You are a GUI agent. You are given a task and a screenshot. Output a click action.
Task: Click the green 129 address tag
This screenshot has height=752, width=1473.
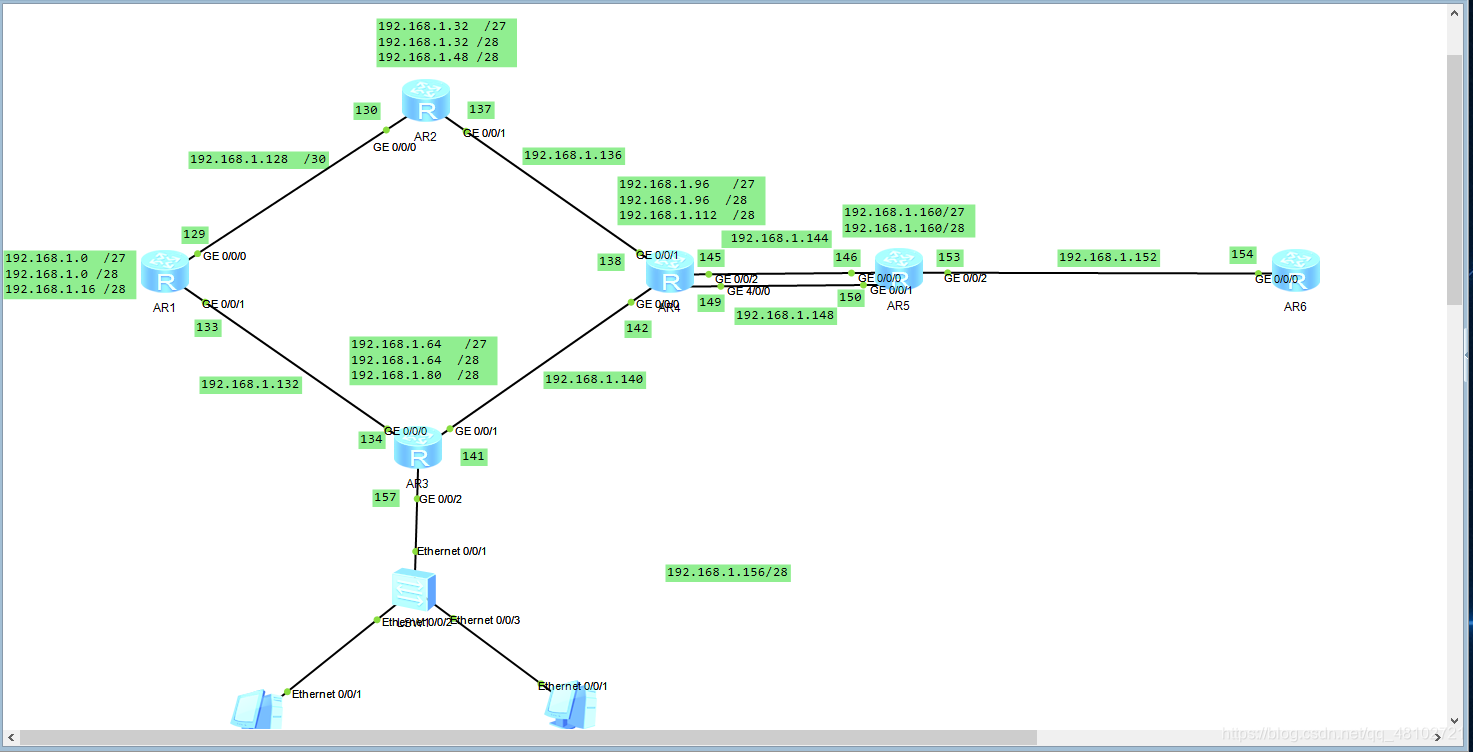195,235
